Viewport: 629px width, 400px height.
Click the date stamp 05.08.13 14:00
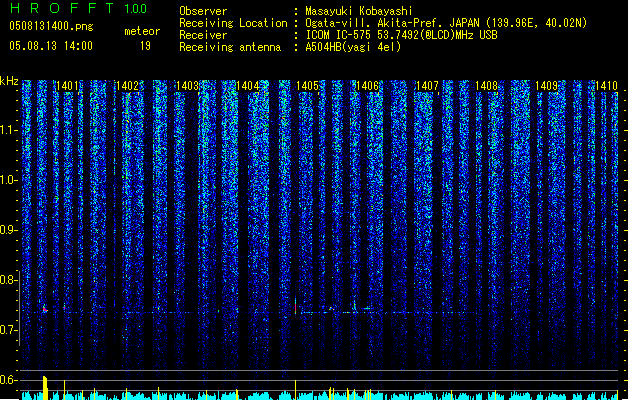51,46
